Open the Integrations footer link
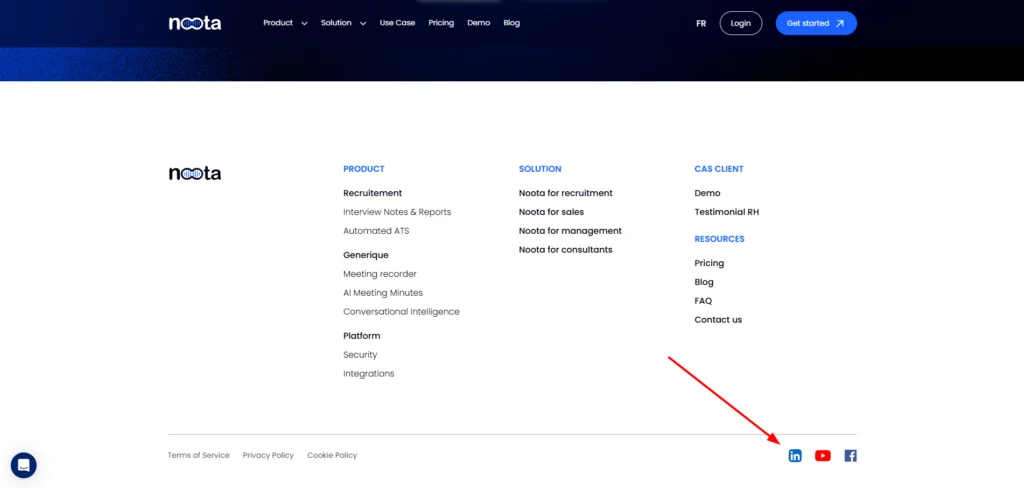 point(369,374)
